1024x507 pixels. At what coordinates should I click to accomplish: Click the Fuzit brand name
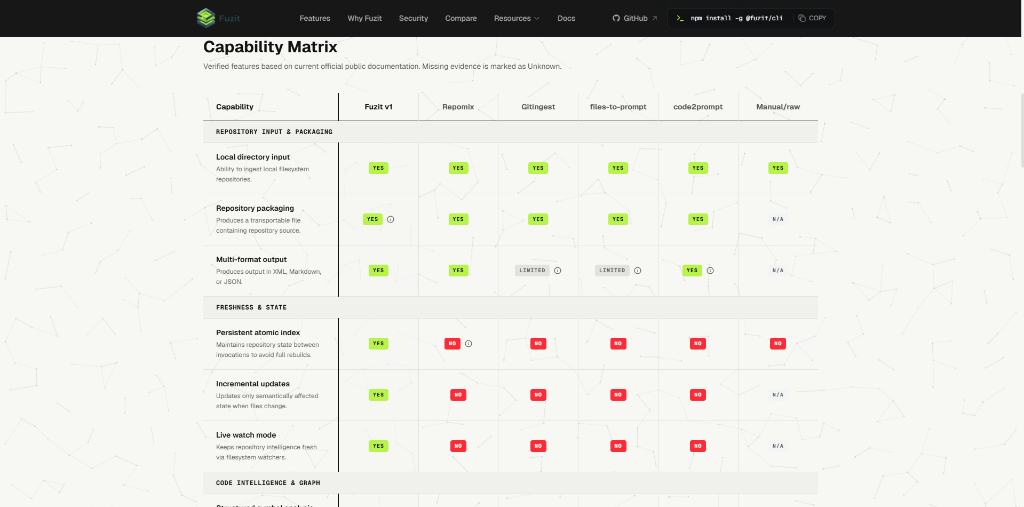(229, 18)
